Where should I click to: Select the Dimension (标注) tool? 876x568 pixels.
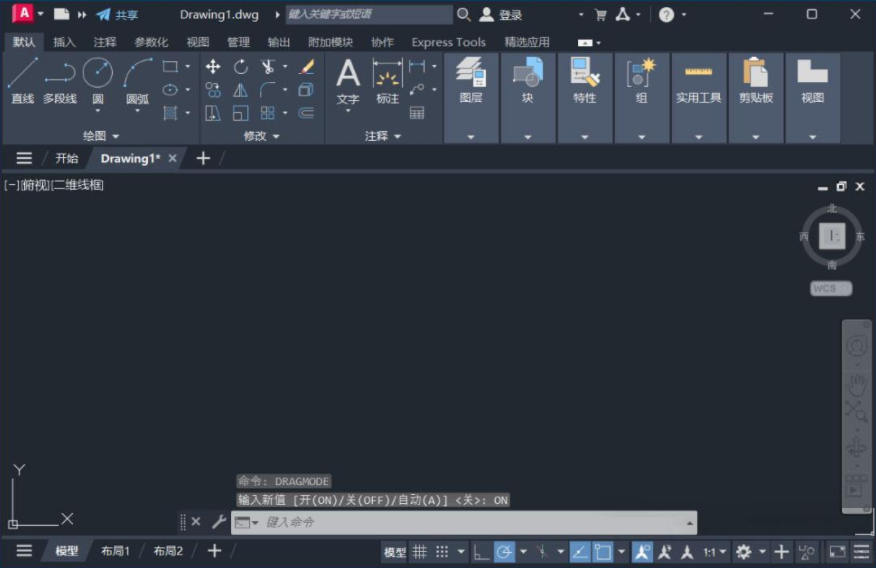click(387, 80)
